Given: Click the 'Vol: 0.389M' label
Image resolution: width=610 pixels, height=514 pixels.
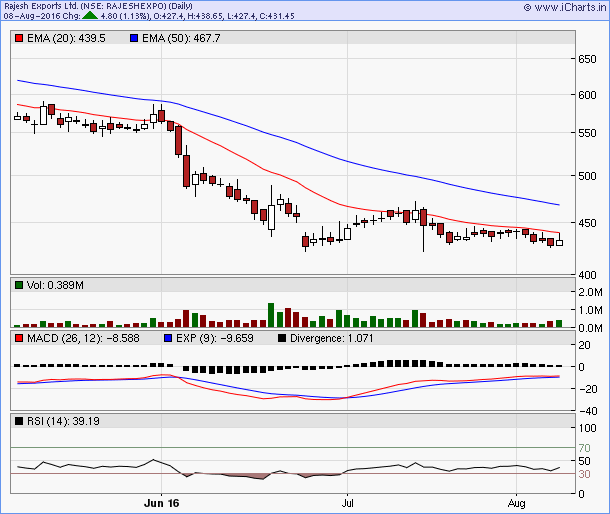Looking at the screenshot, I should [x=55, y=285].
